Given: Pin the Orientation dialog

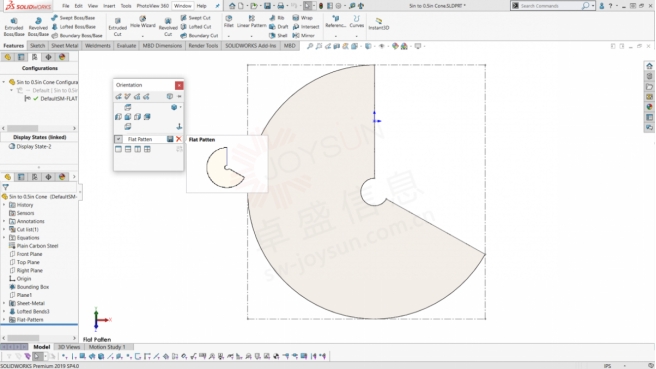Looking at the screenshot, I should (179, 97).
